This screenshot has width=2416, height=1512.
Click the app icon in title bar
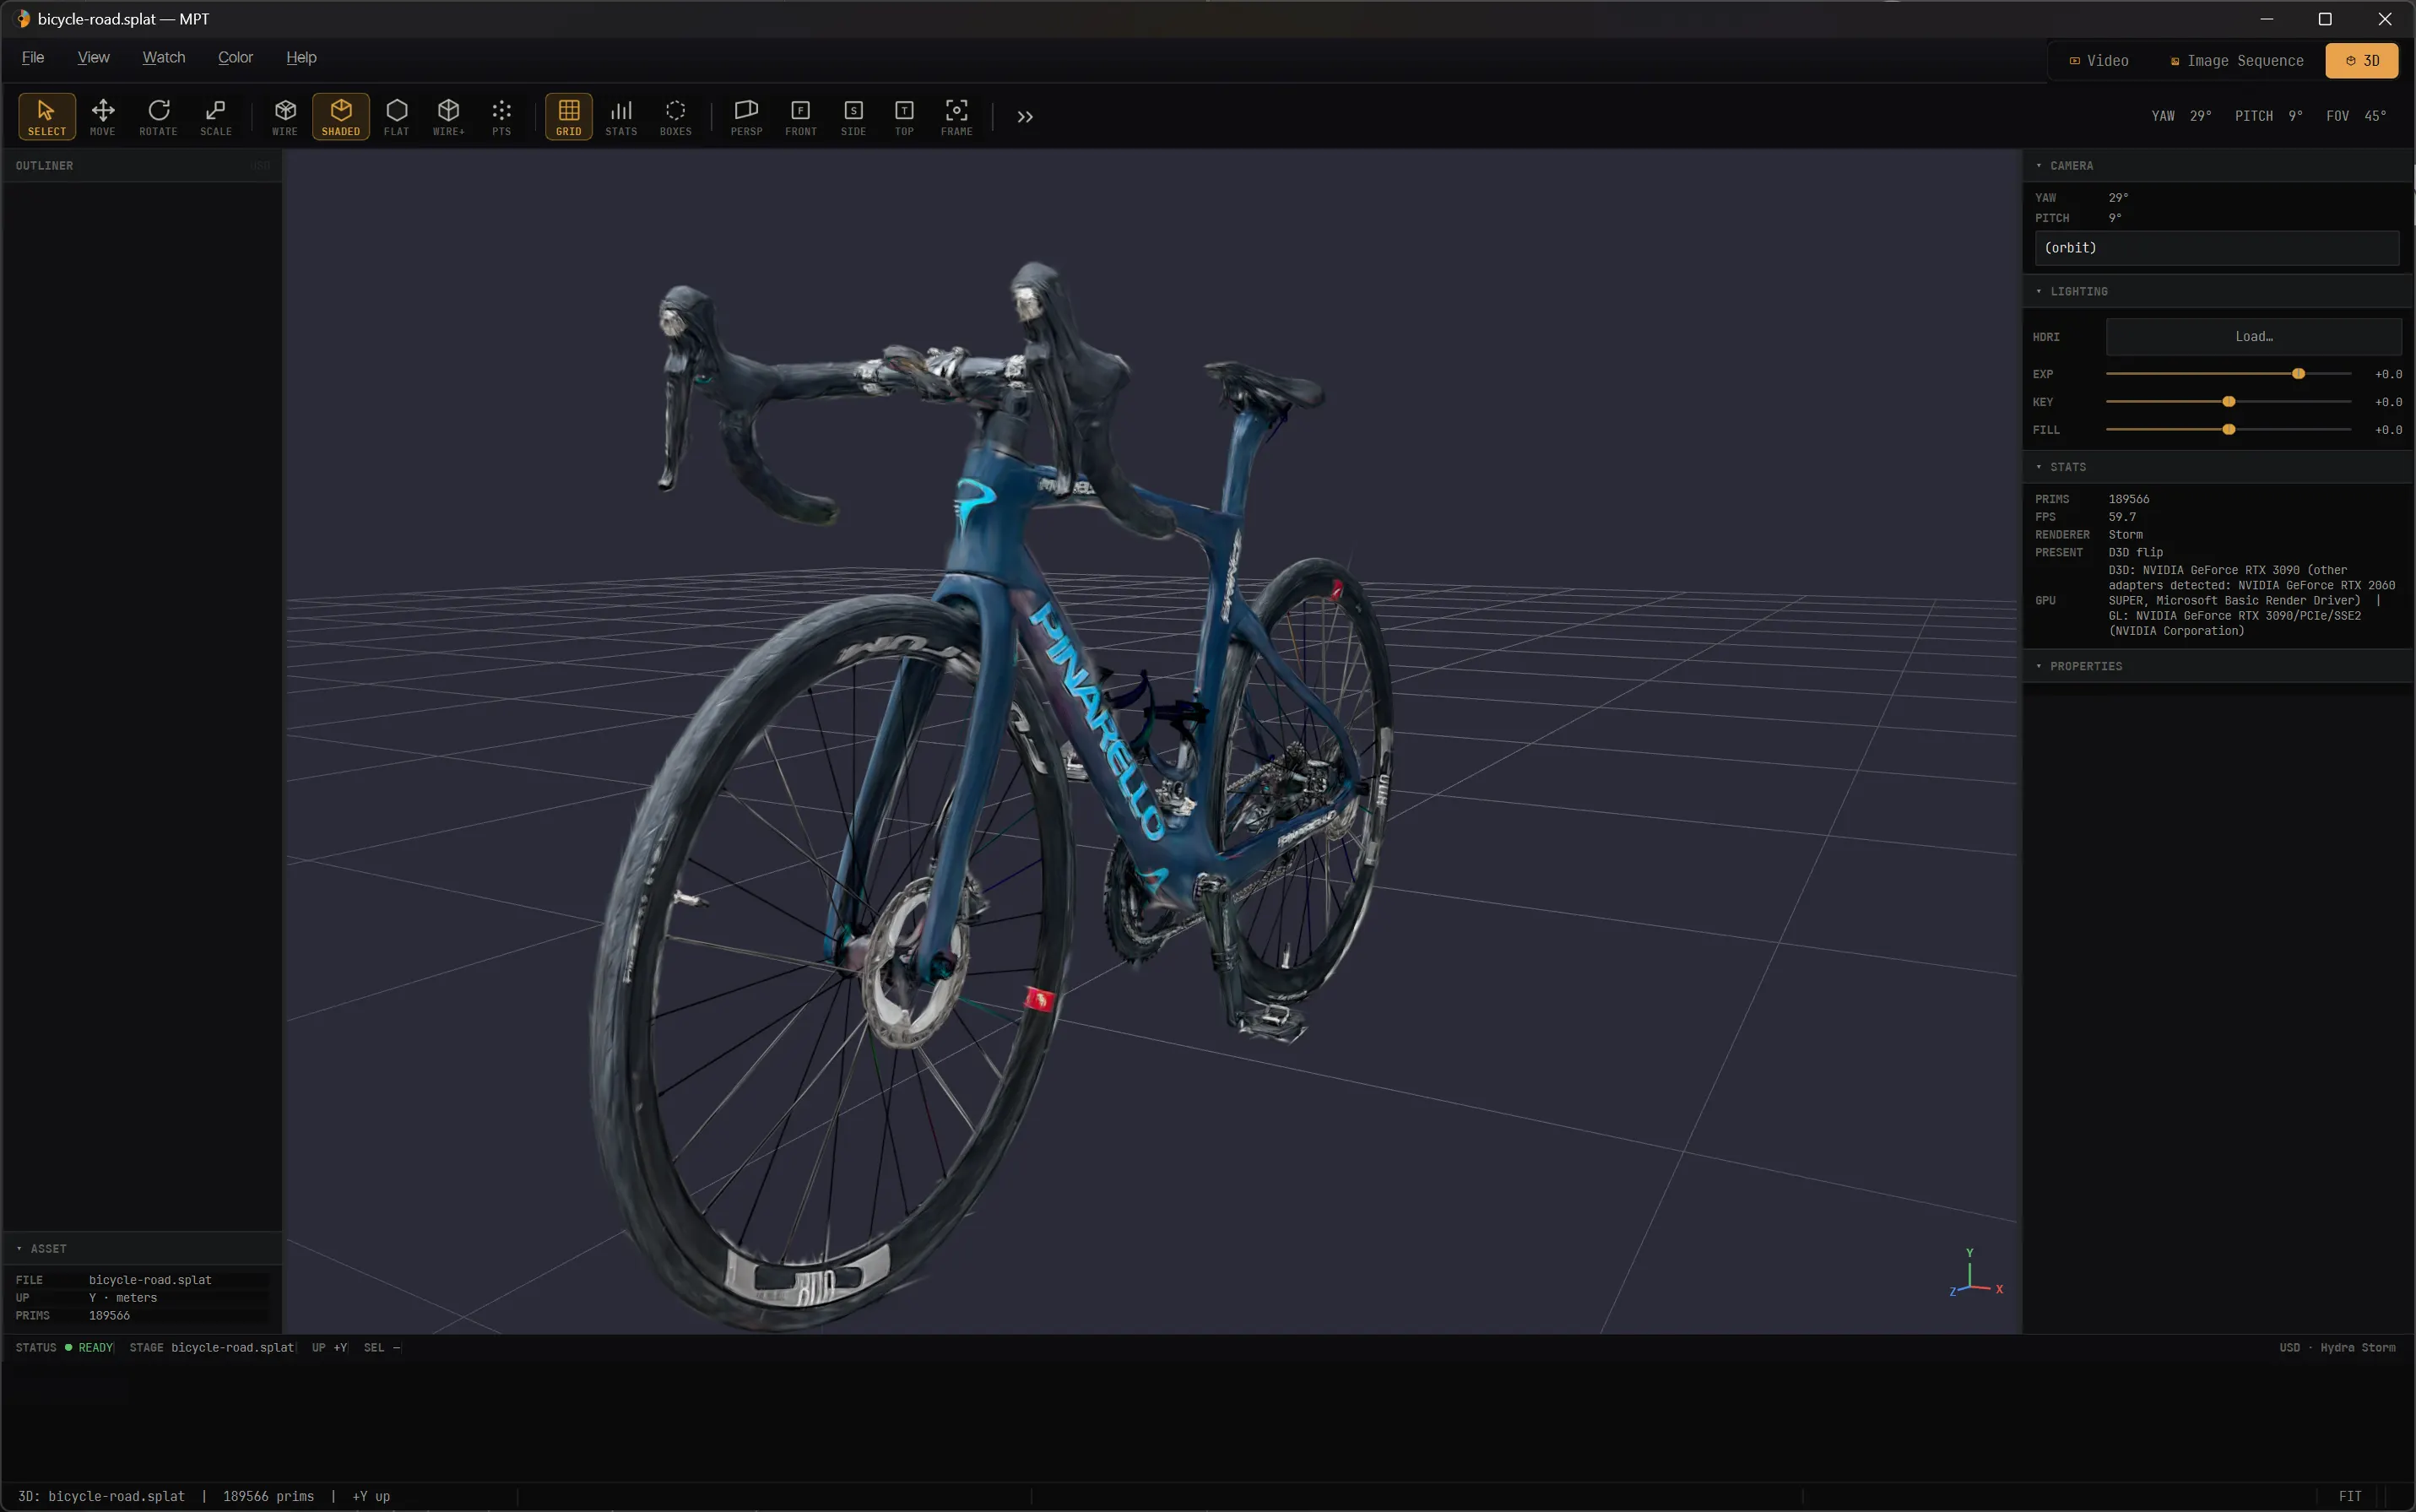(x=22, y=19)
